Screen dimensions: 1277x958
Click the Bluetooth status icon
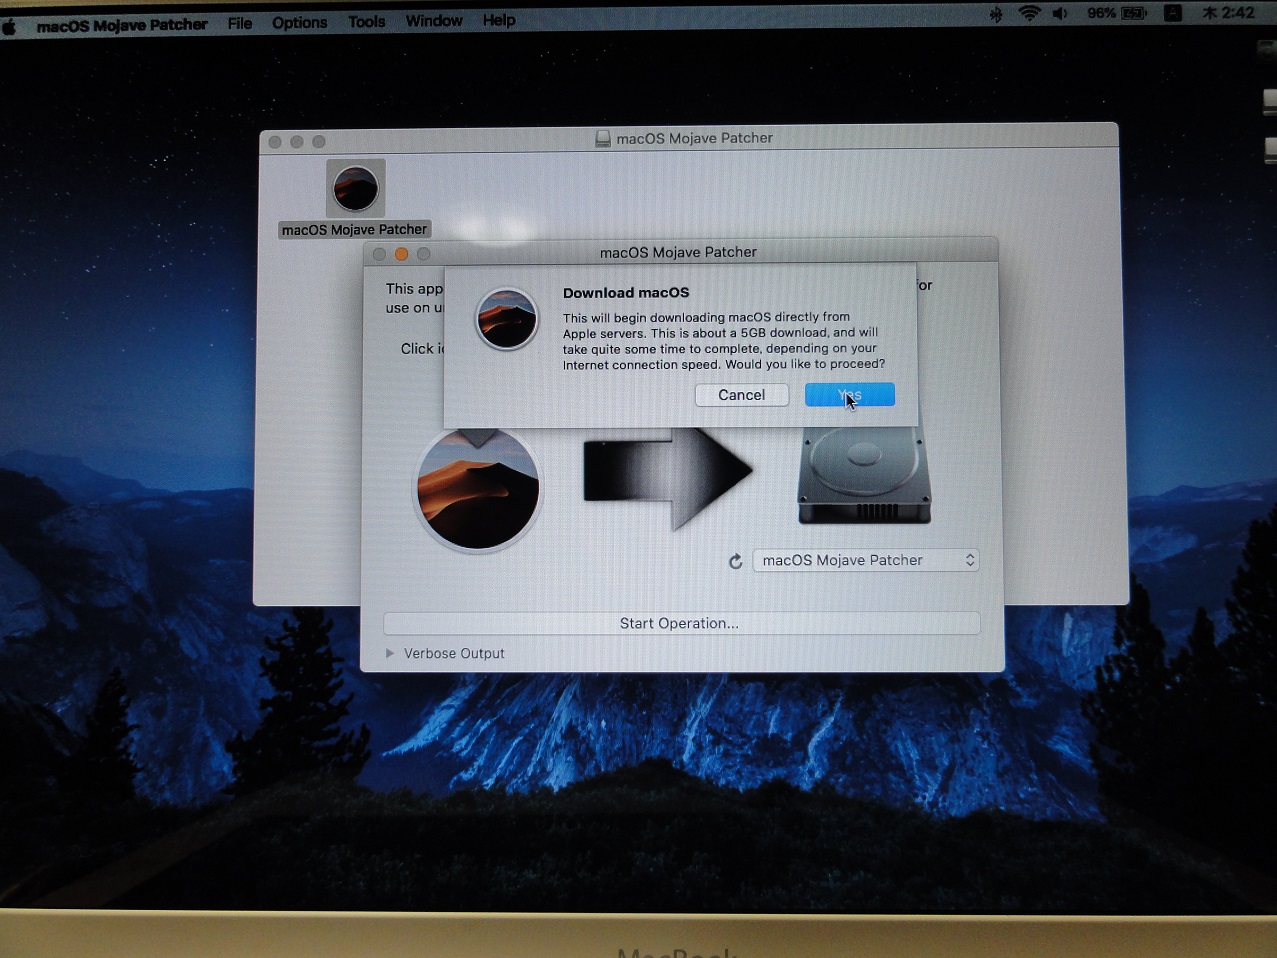tap(995, 14)
